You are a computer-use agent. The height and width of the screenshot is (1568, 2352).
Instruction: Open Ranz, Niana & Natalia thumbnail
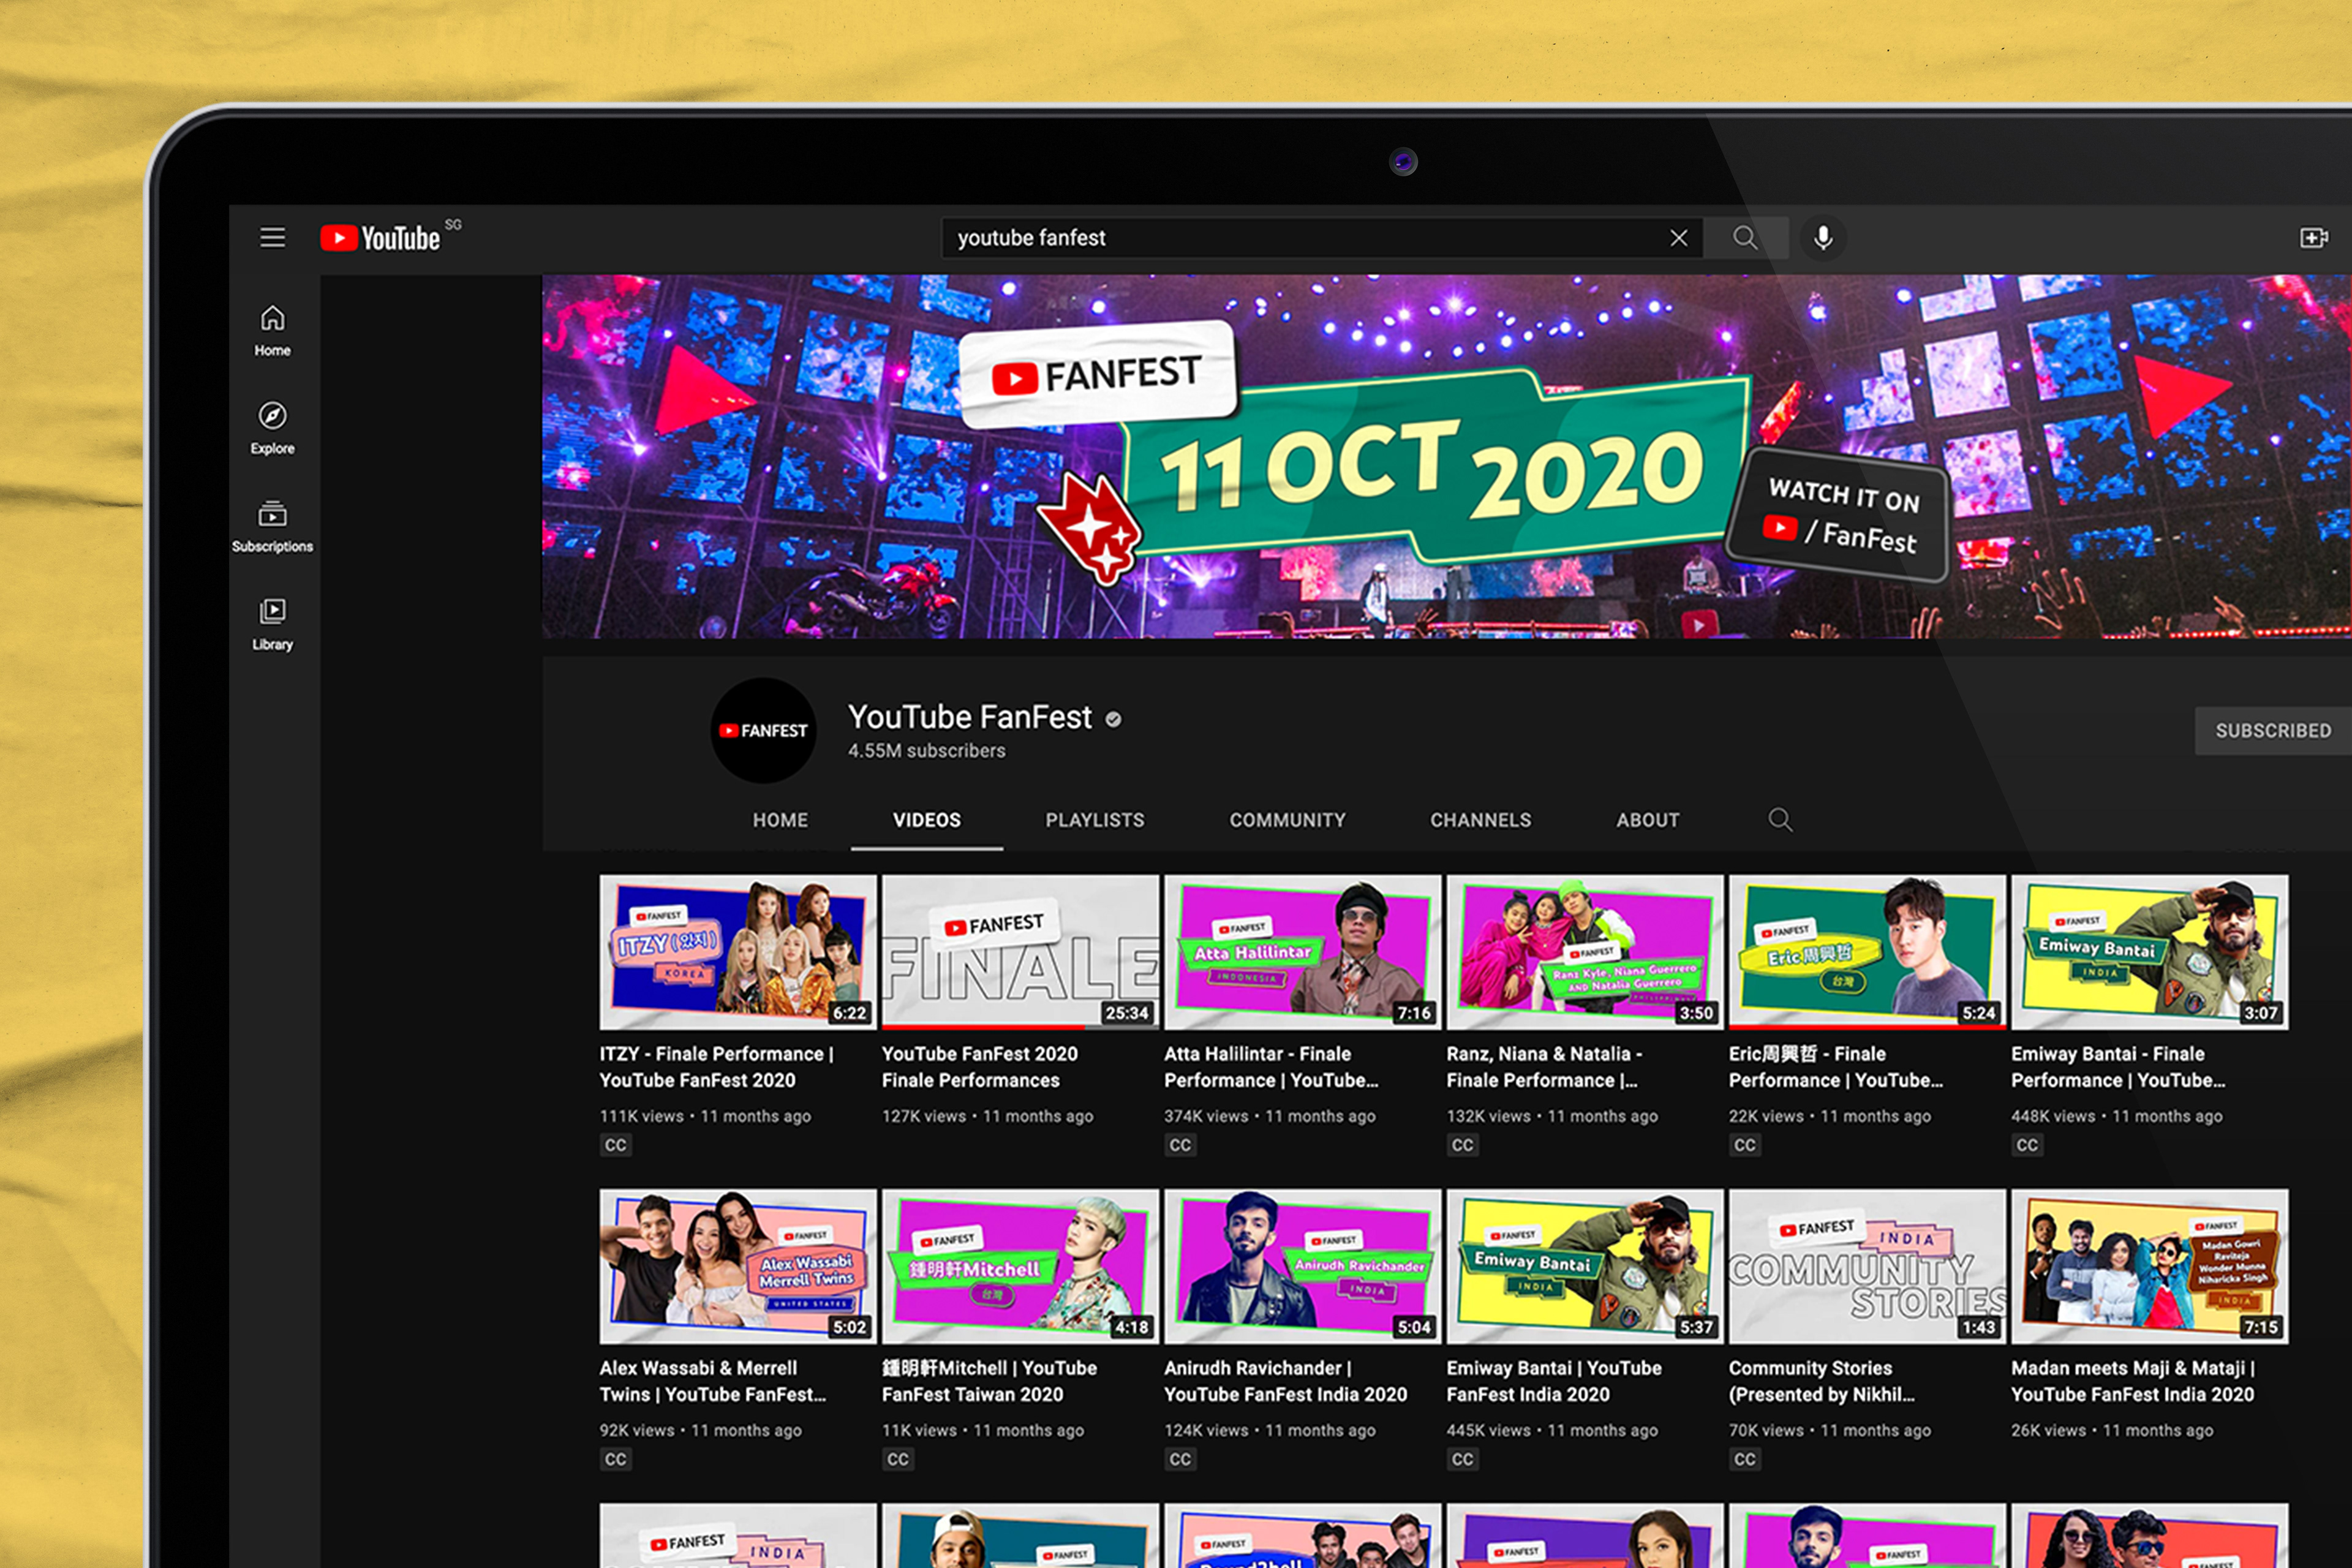click(x=1585, y=952)
